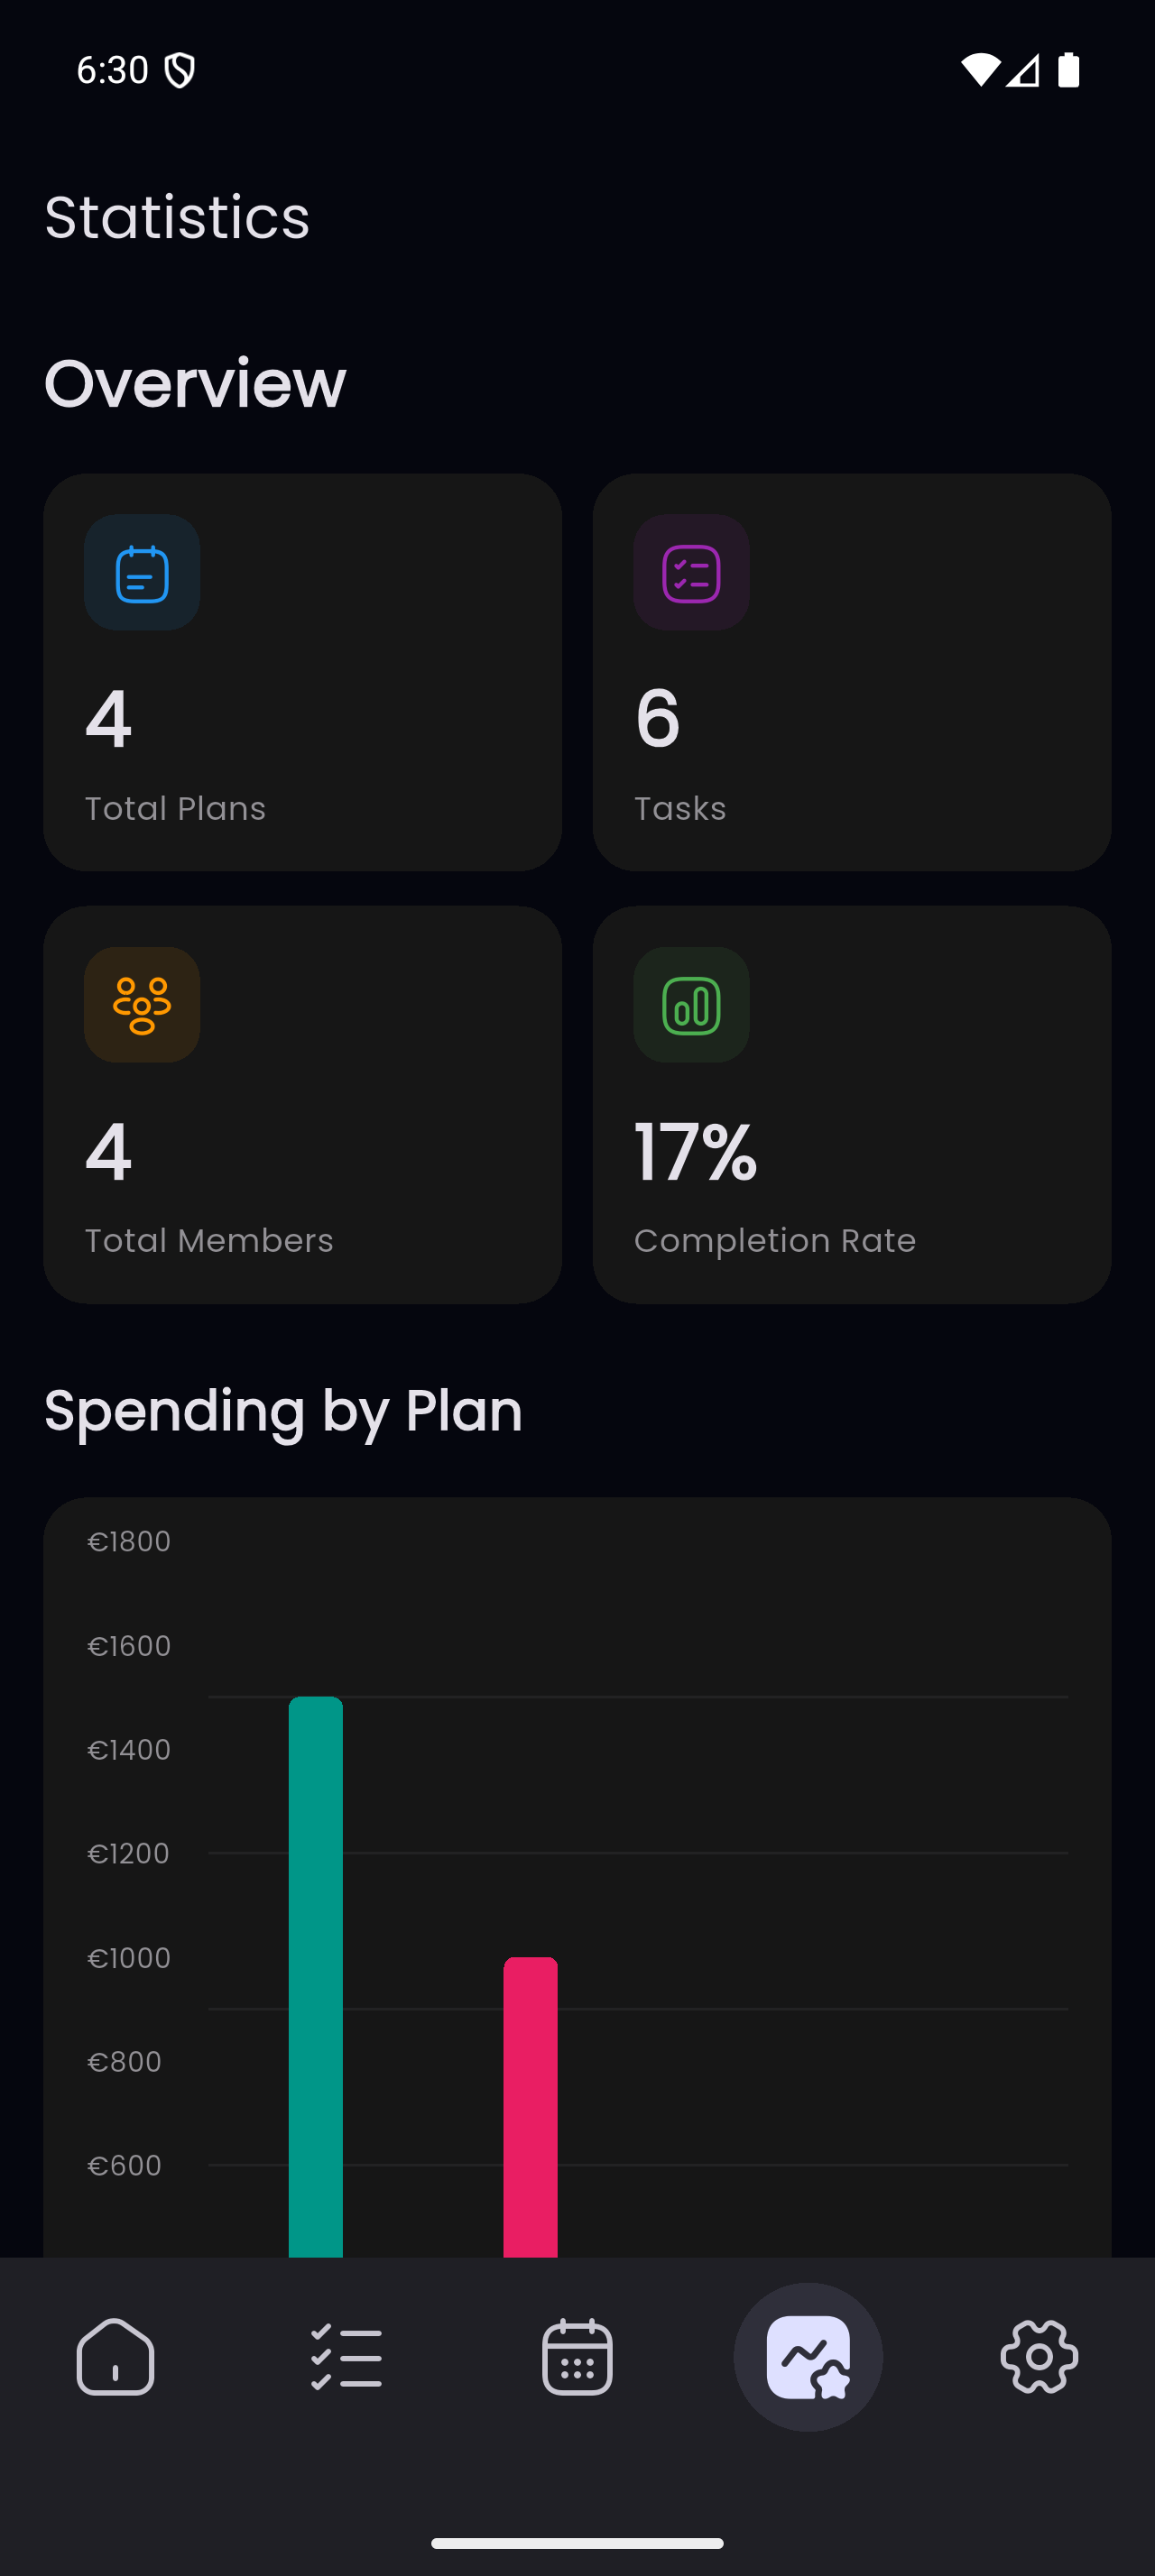Tap the Wi-Fi status icon

point(980,70)
